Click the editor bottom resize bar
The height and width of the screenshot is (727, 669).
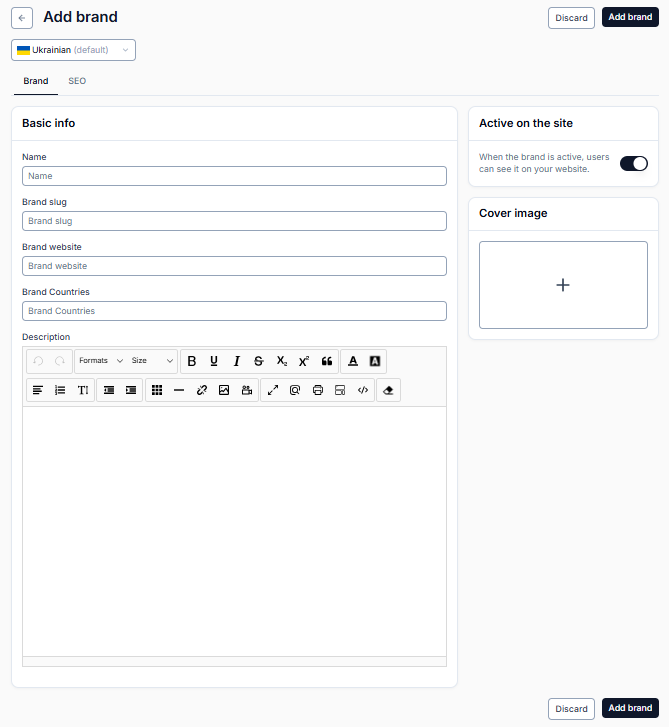coord(234,662)
